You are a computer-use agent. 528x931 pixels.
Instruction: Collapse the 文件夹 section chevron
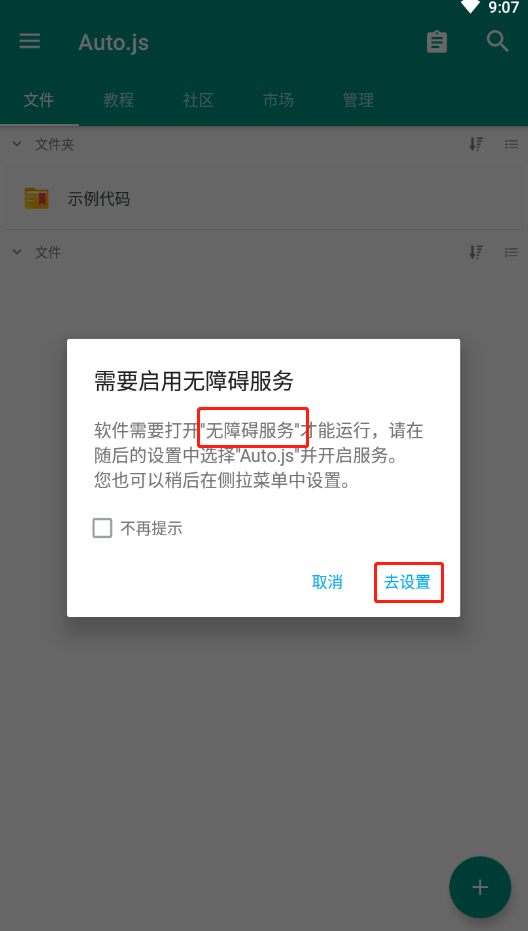point(17,144)
